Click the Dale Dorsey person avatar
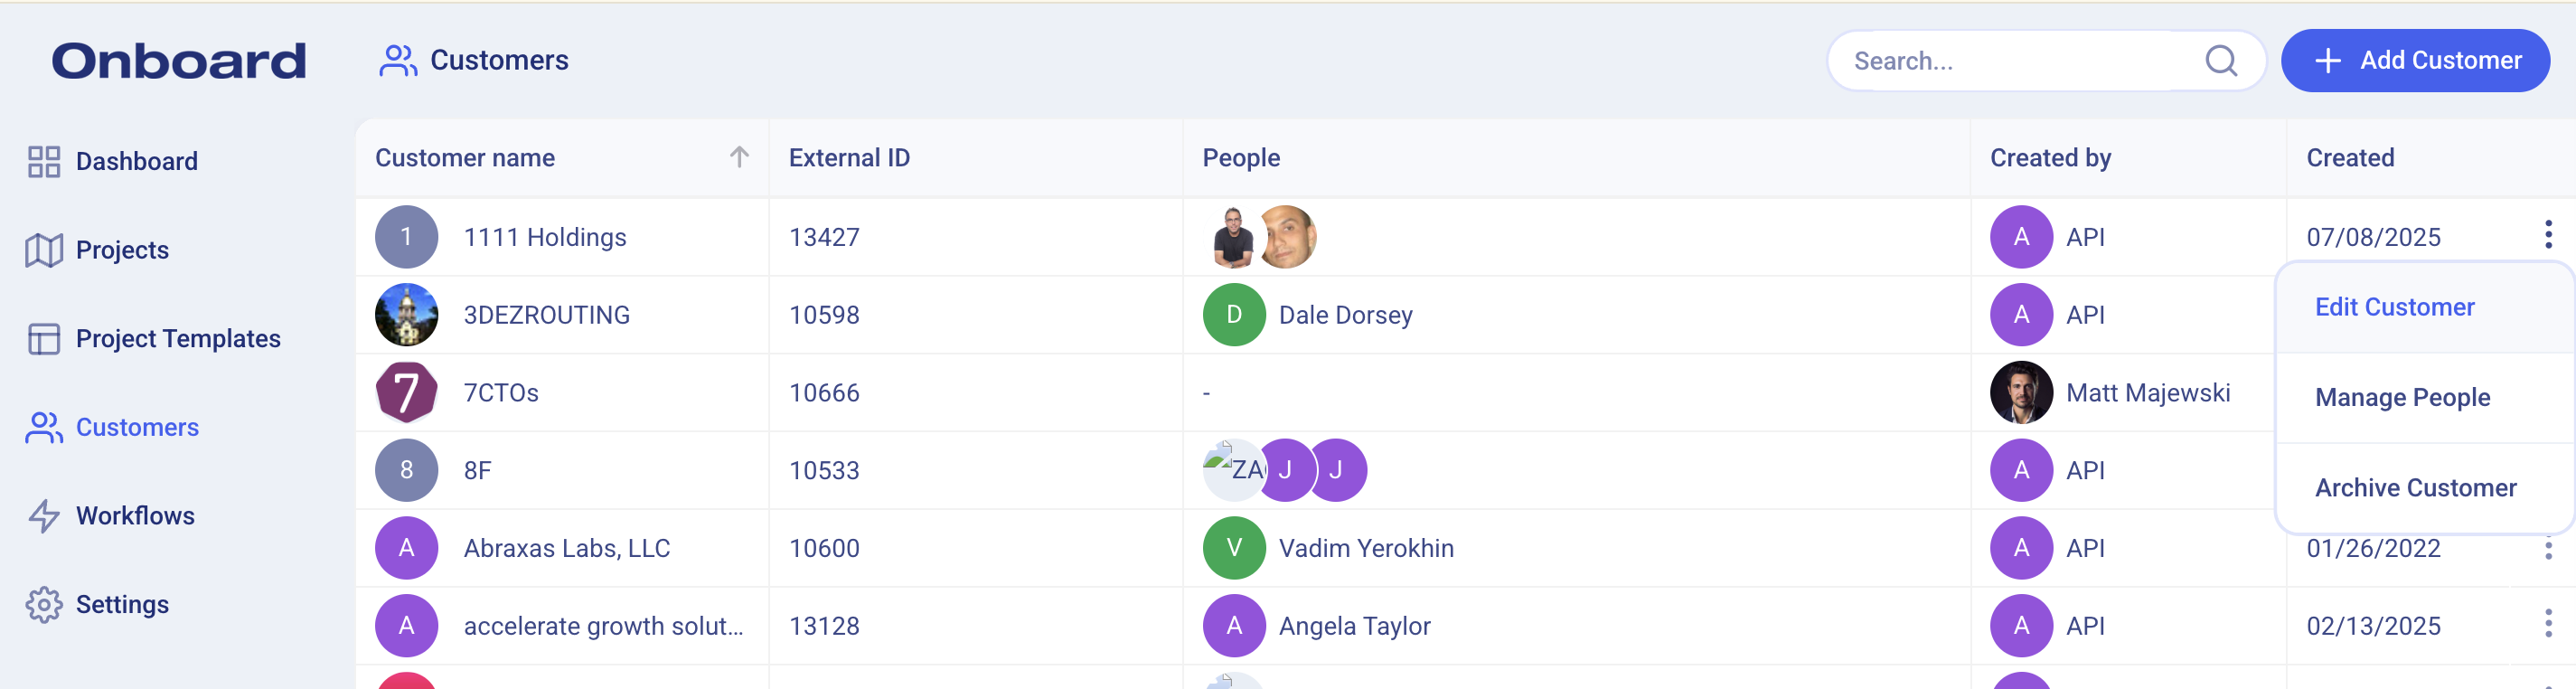Image resolution: width=2576 pixels, height=689 pixels. pyautogui.click(x=1234, y=315)
